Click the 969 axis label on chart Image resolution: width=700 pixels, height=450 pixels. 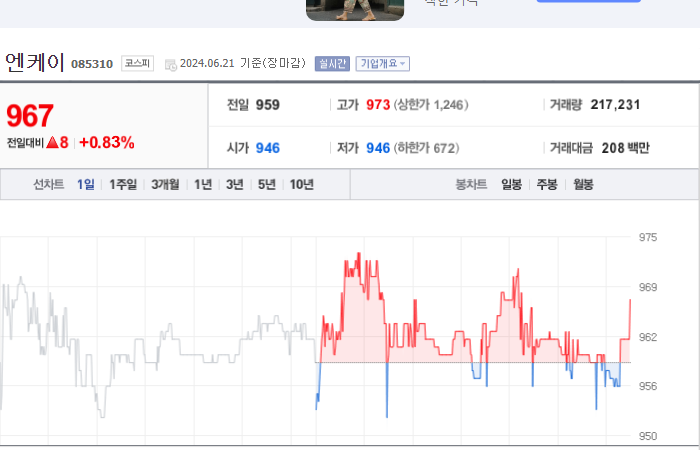pyautogui.click(x=648, y=288)
